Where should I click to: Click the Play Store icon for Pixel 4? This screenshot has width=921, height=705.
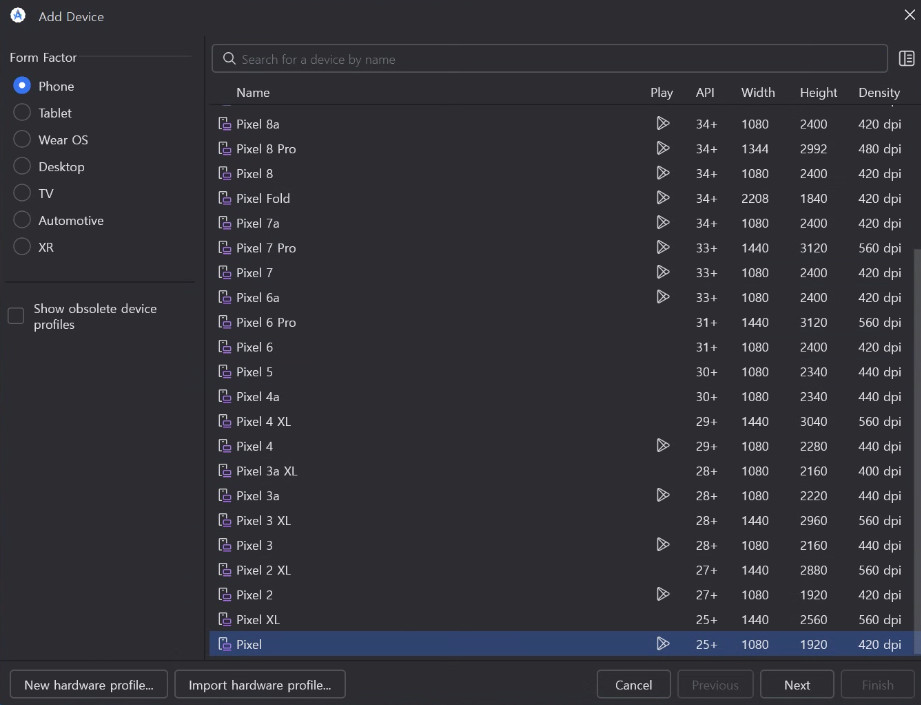[663, 445]
